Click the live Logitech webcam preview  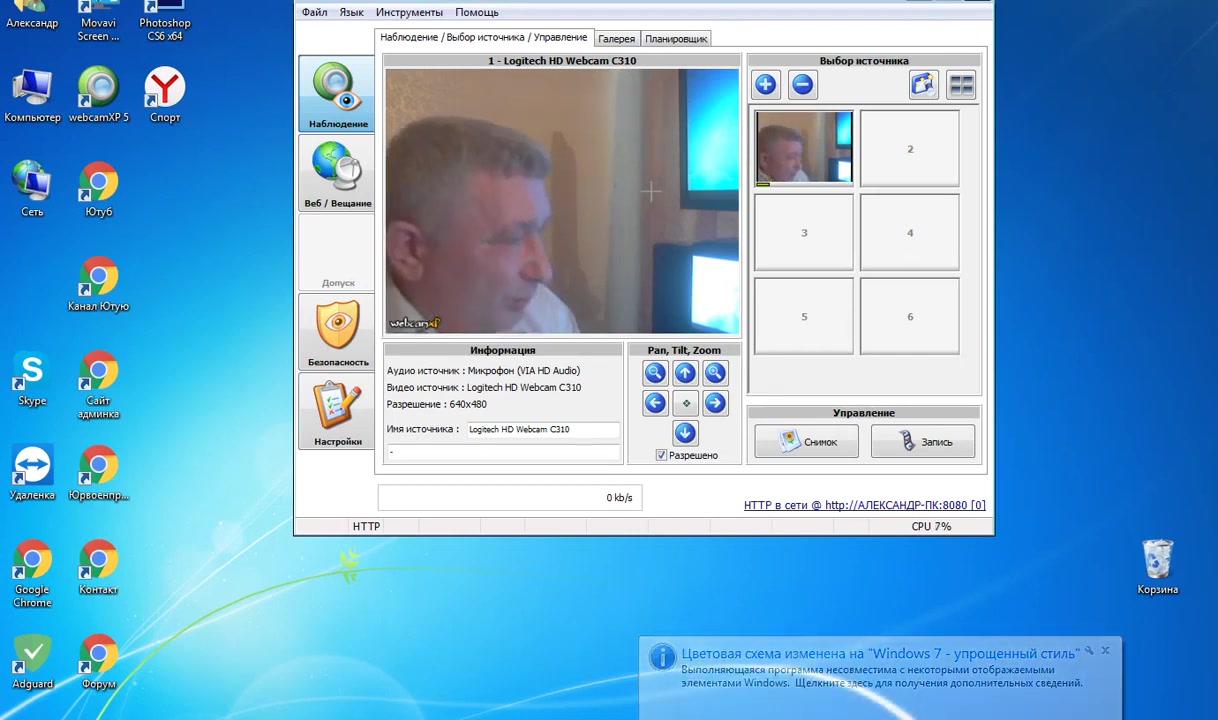pyautogui.click(x=562, y=201)
